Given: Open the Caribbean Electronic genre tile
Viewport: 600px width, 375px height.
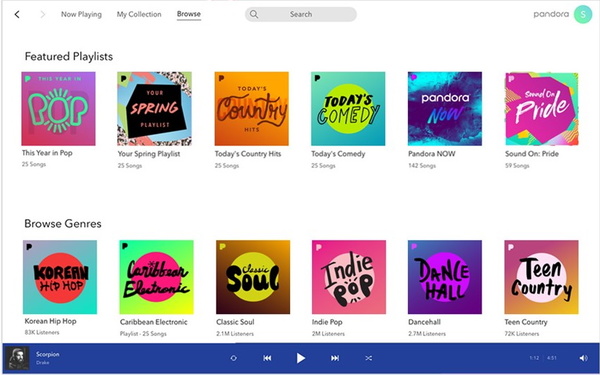Looking at the screenshot, I should (157, 277).
